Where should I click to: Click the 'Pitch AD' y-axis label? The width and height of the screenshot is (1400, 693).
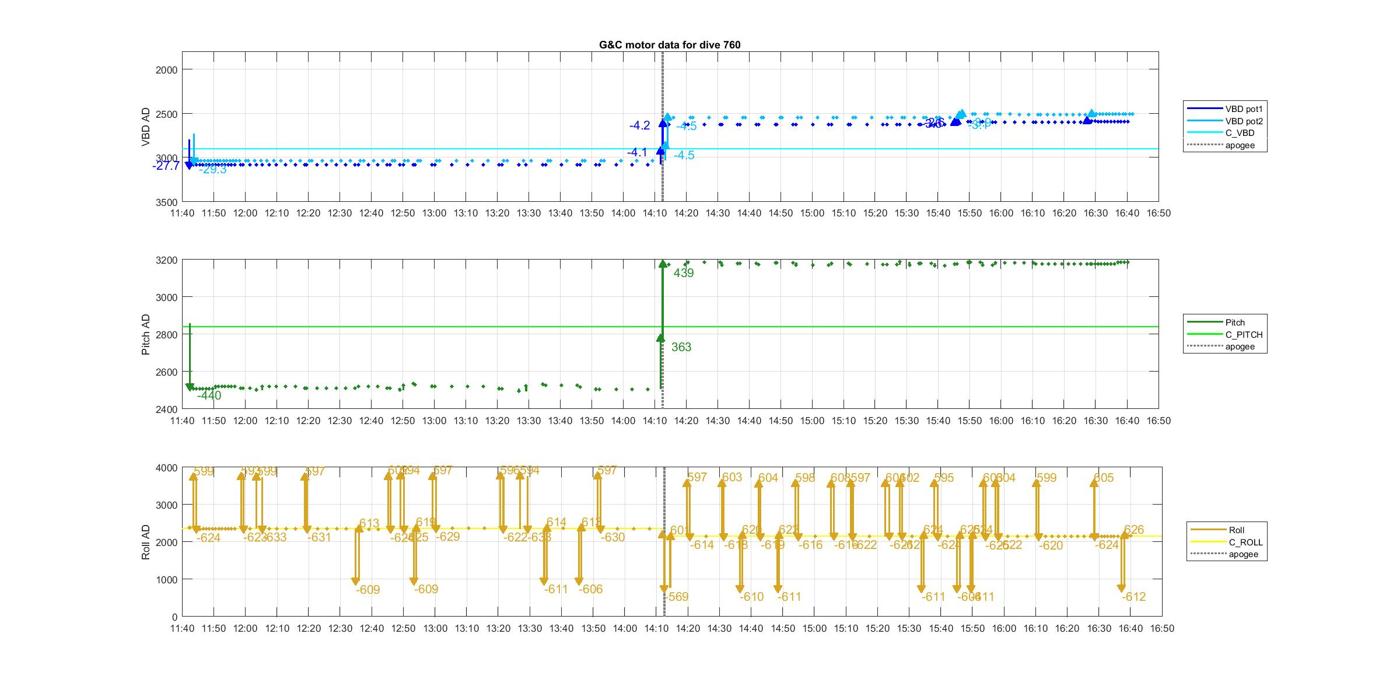tap(146, 335)
